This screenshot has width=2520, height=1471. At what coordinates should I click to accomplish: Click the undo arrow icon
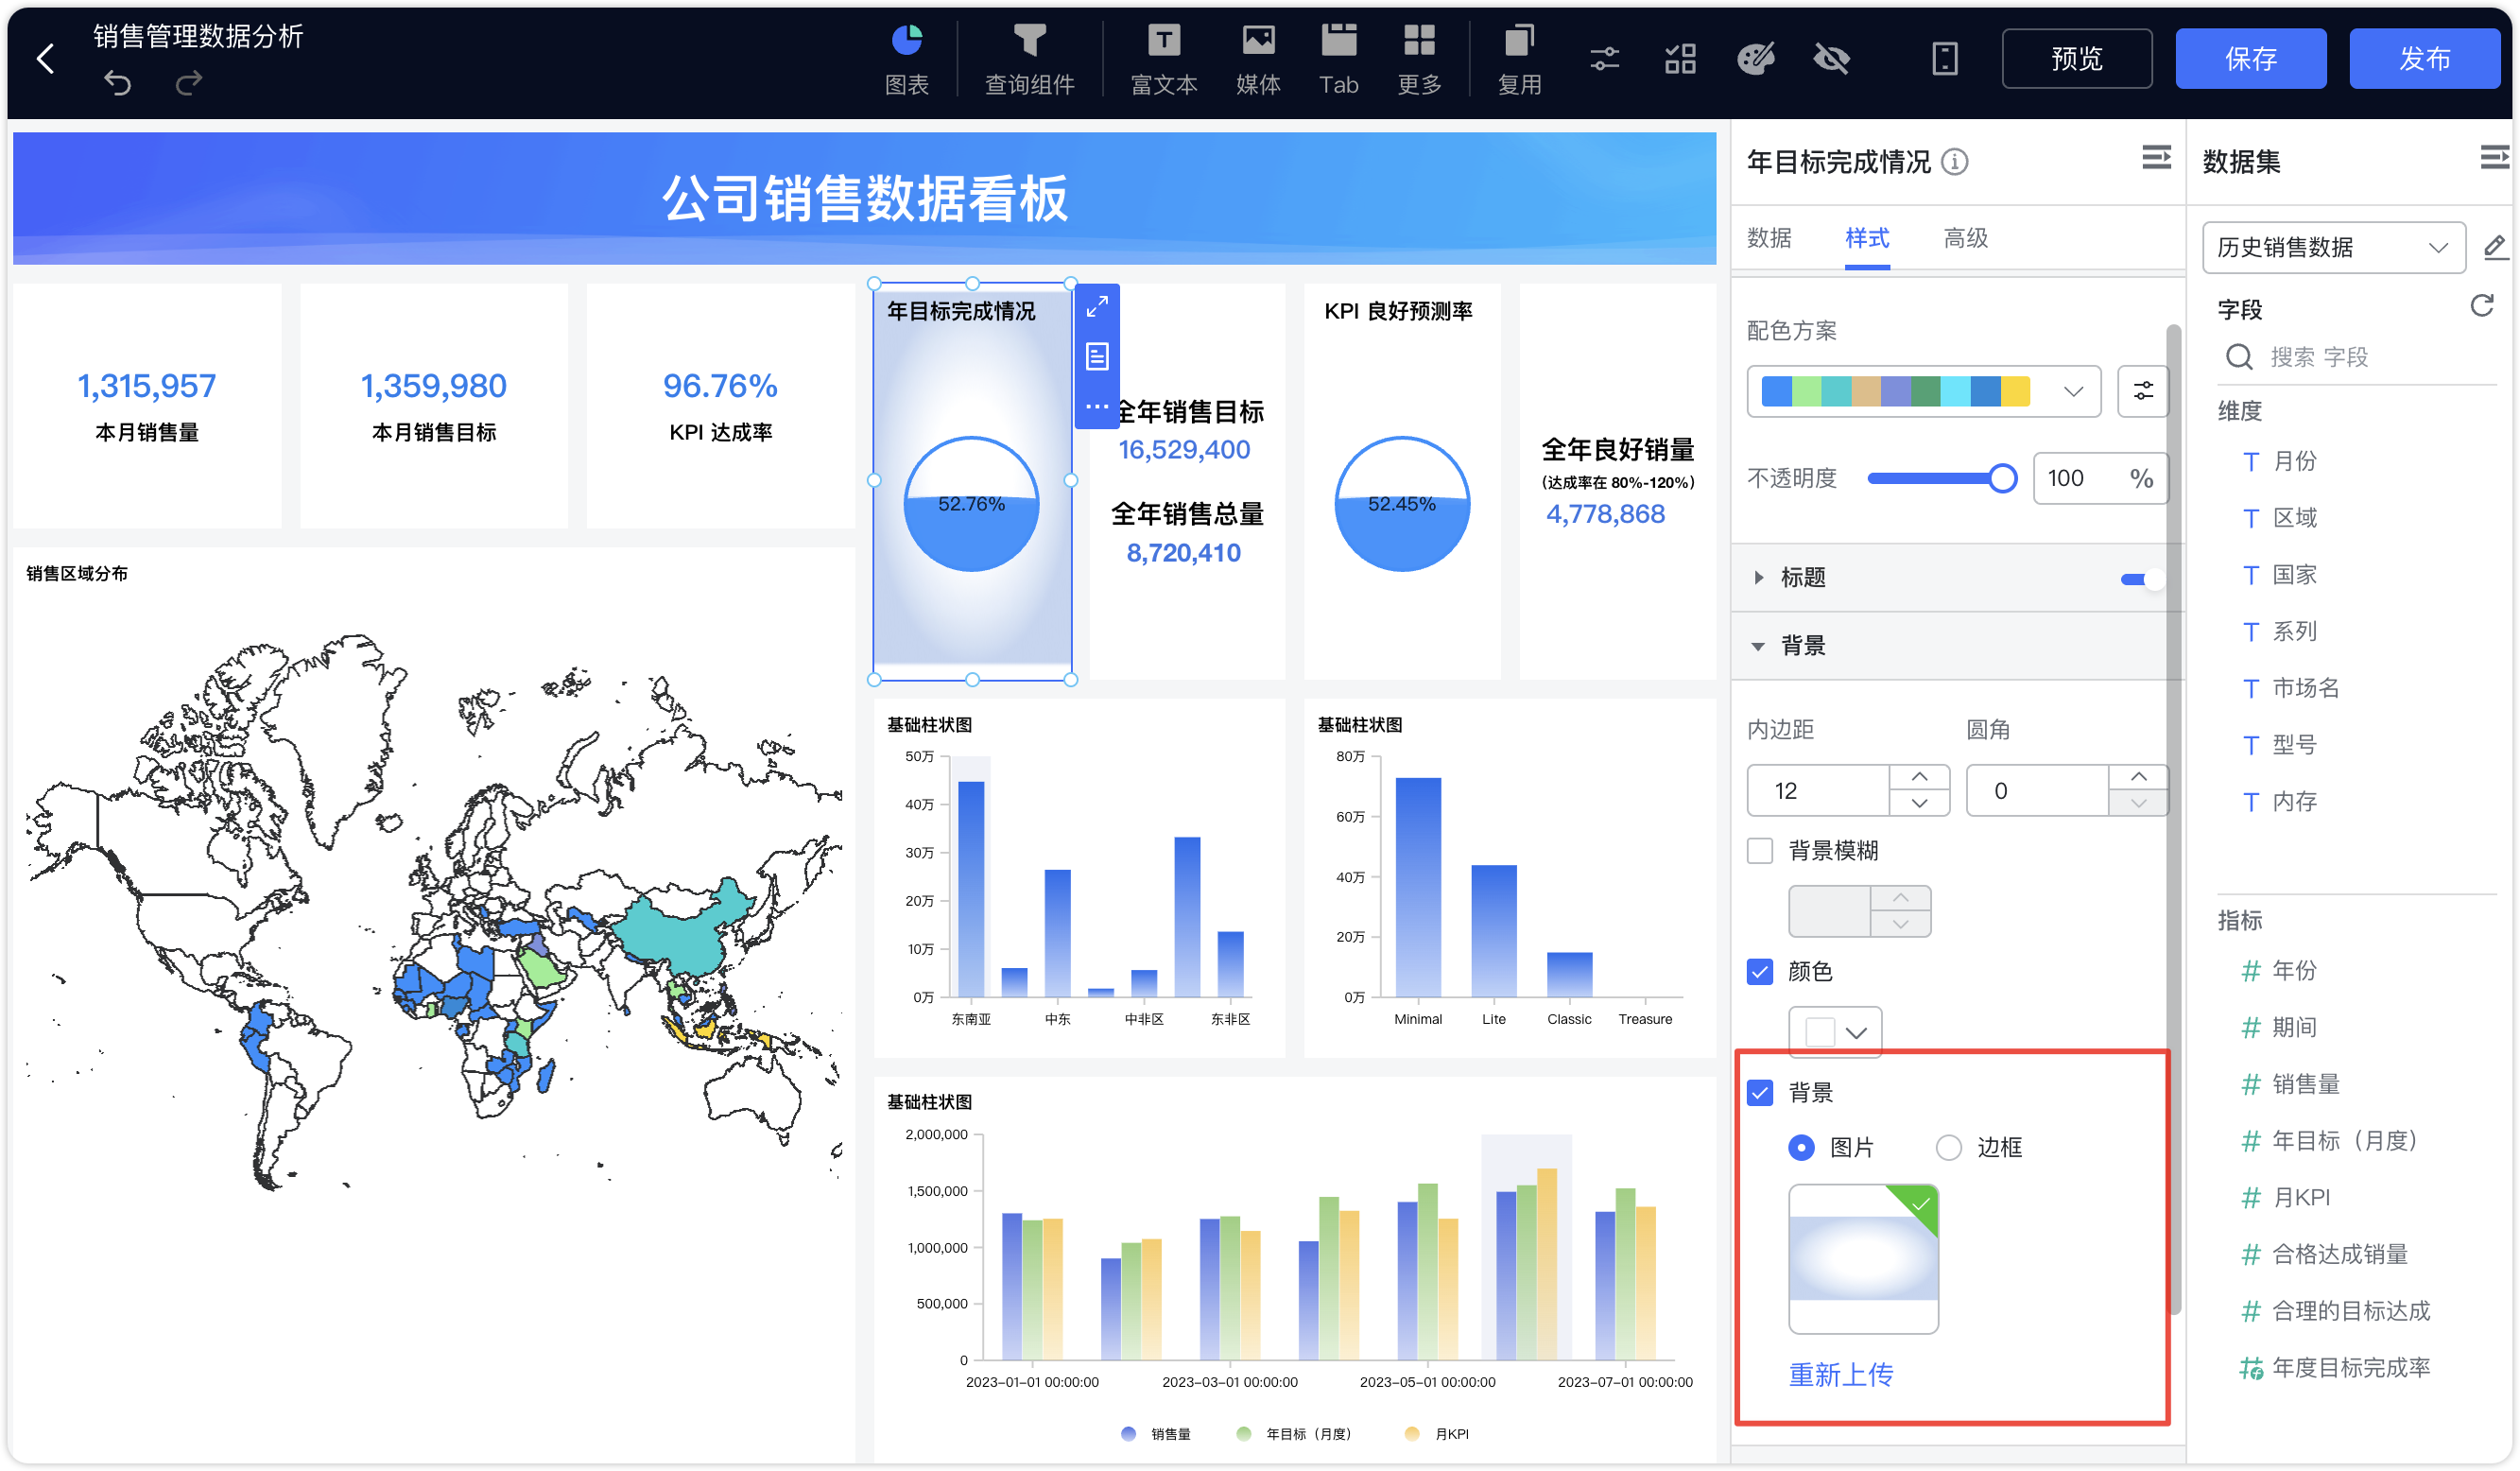coord(117,82)
